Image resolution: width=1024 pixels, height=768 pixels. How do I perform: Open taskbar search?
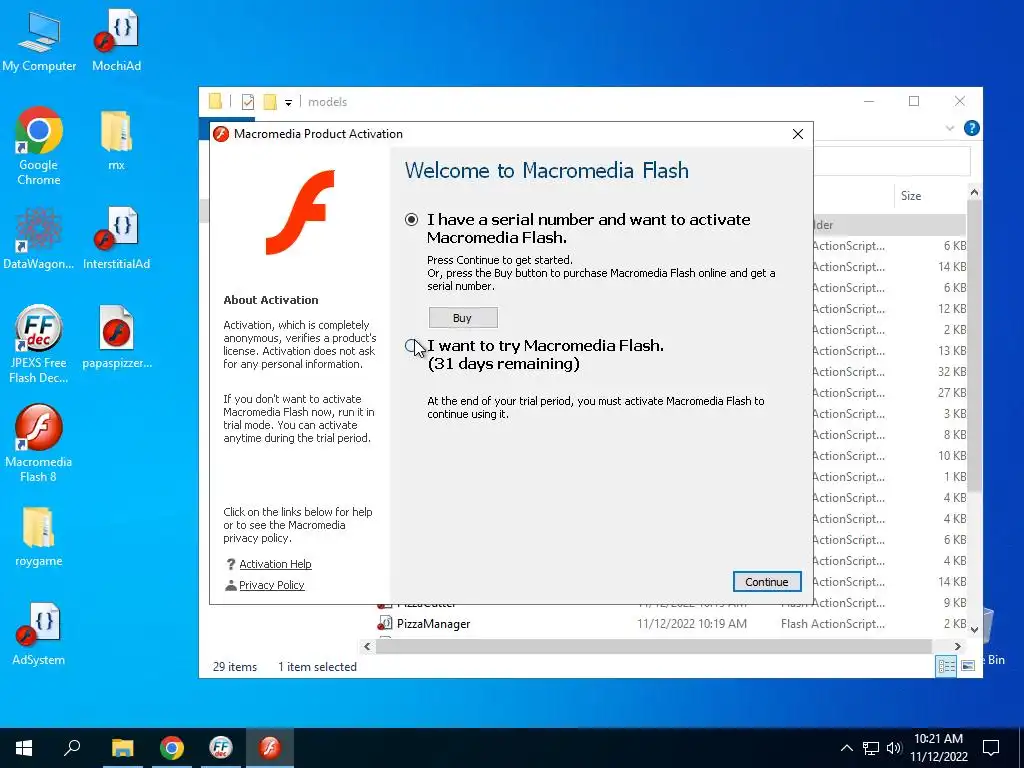pos(72,748)
